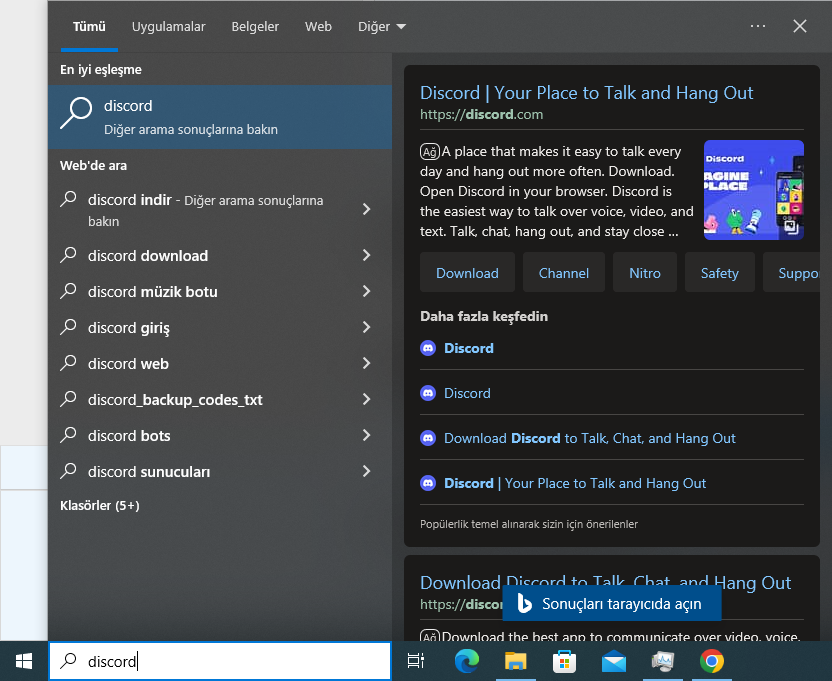
Task: Open the Discord Your Place to Talk headline
Action: pos(586,93)
